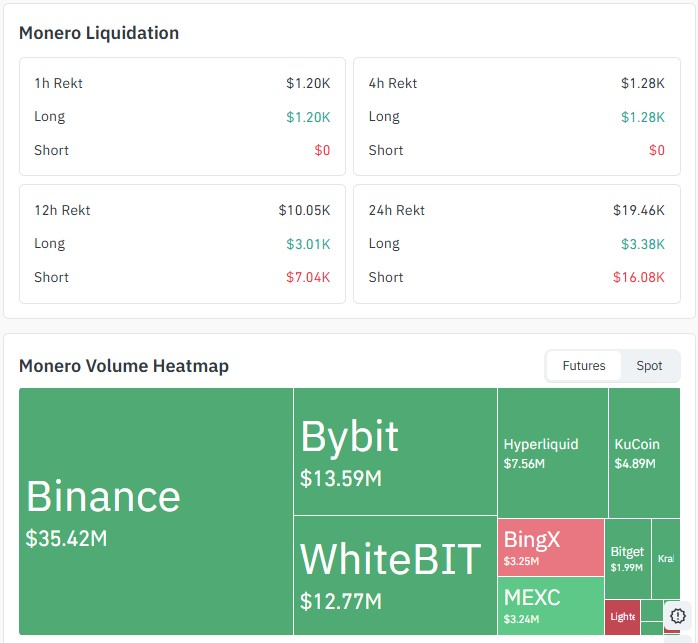The width and height of the screenshot is (698, 643).
Task: Click the 4h Rekt total $1.28K in dark text
Action: (643, 83)
